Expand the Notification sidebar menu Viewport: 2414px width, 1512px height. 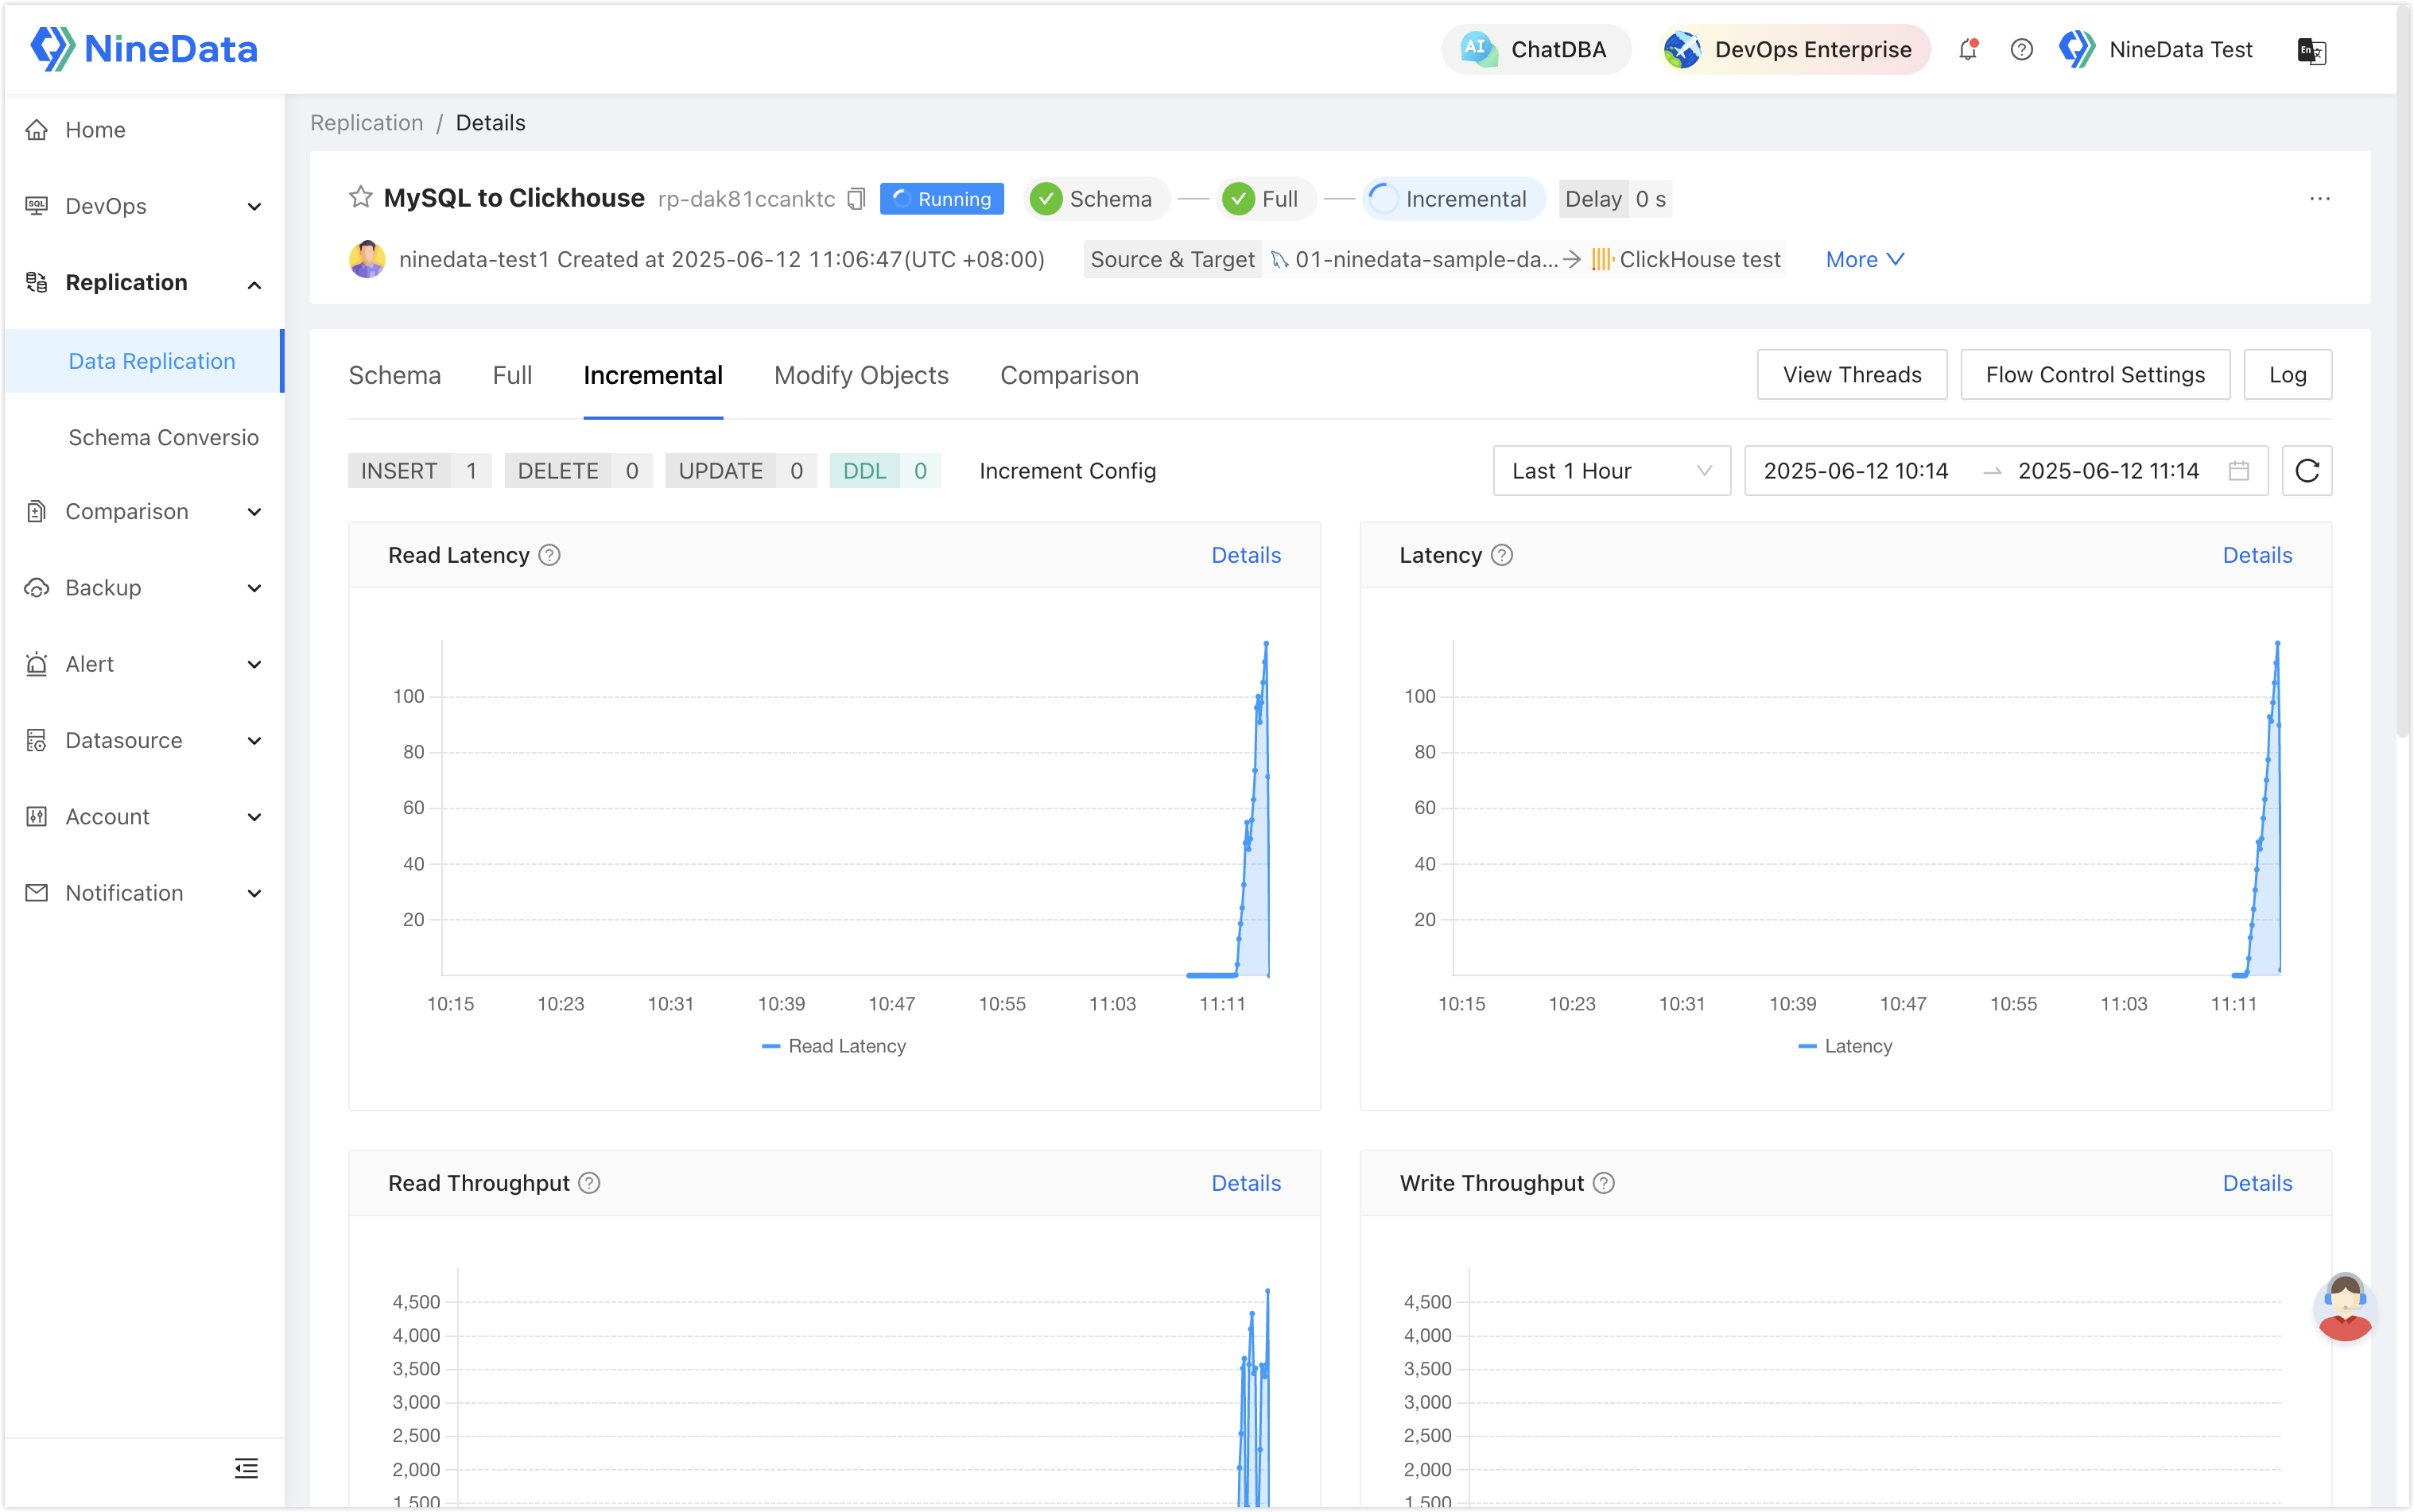point(144,893)
